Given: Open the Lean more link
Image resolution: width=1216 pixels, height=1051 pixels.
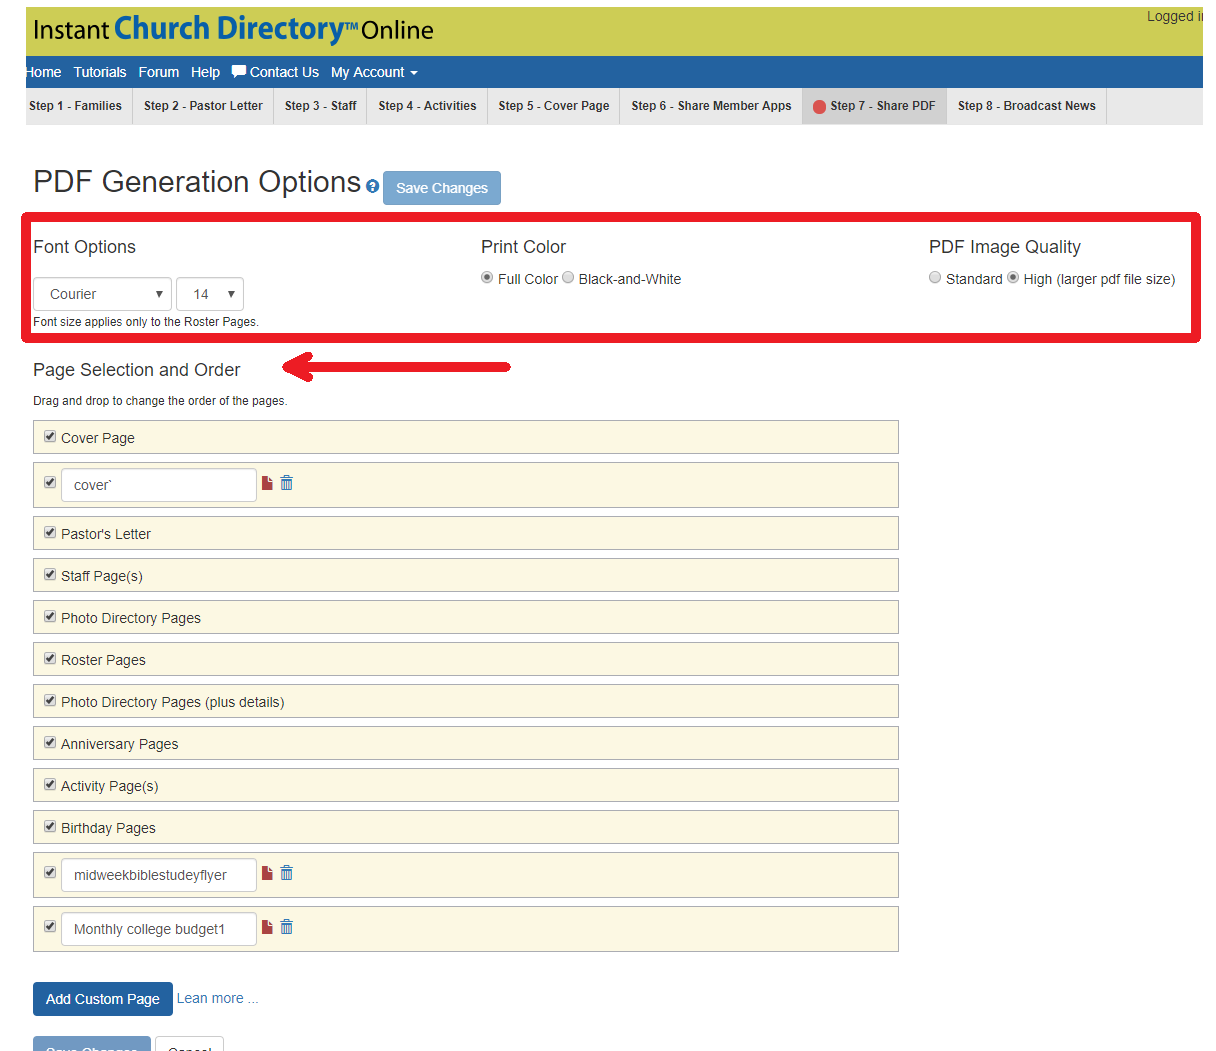Looking at the screenshot, I should [x=216, y=998].
